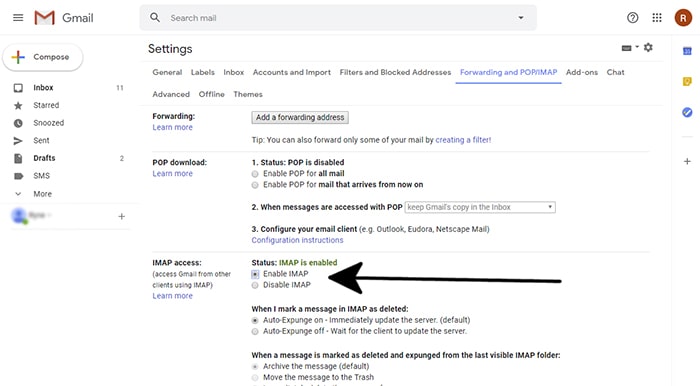The height and width of the screenshot is (386, 700).
Task: Click the Hangouts user avatar
Action: tap(19, 216)
